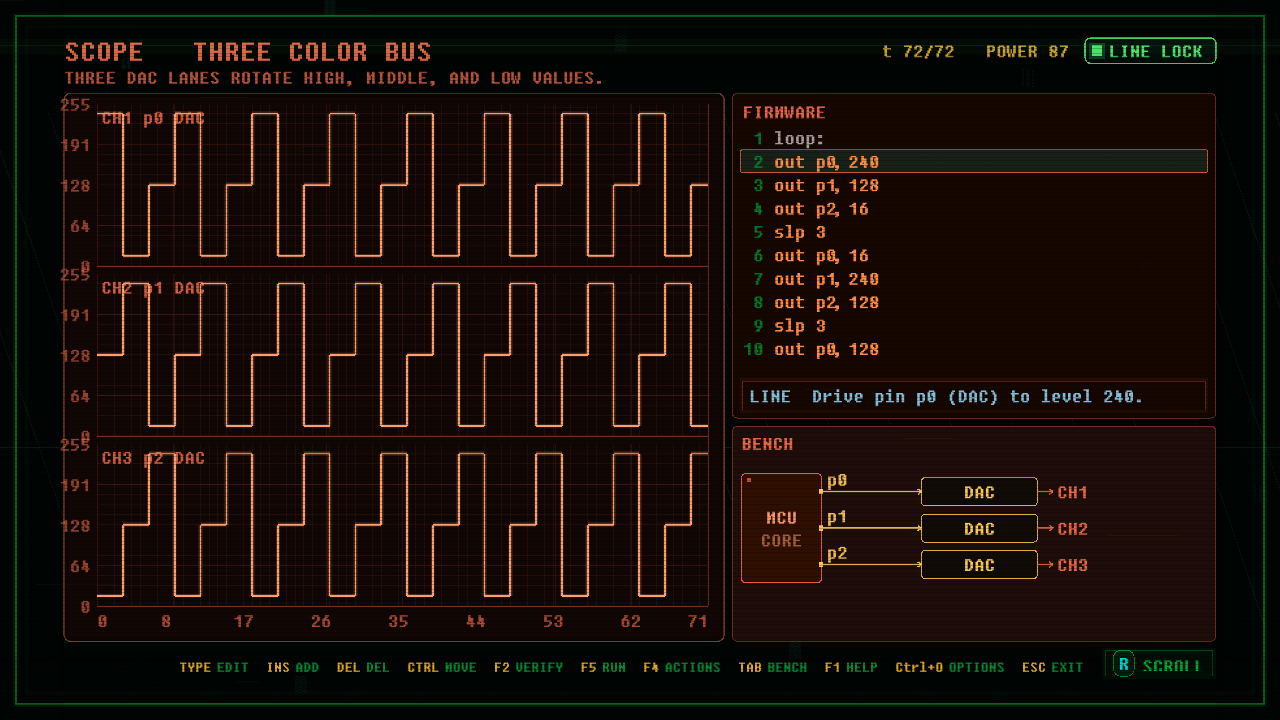Select firmware line 6 'out p0, 16'
The width and height of the screenshot is (1280, 720).
pyautogui.click(x=974, y=256)
